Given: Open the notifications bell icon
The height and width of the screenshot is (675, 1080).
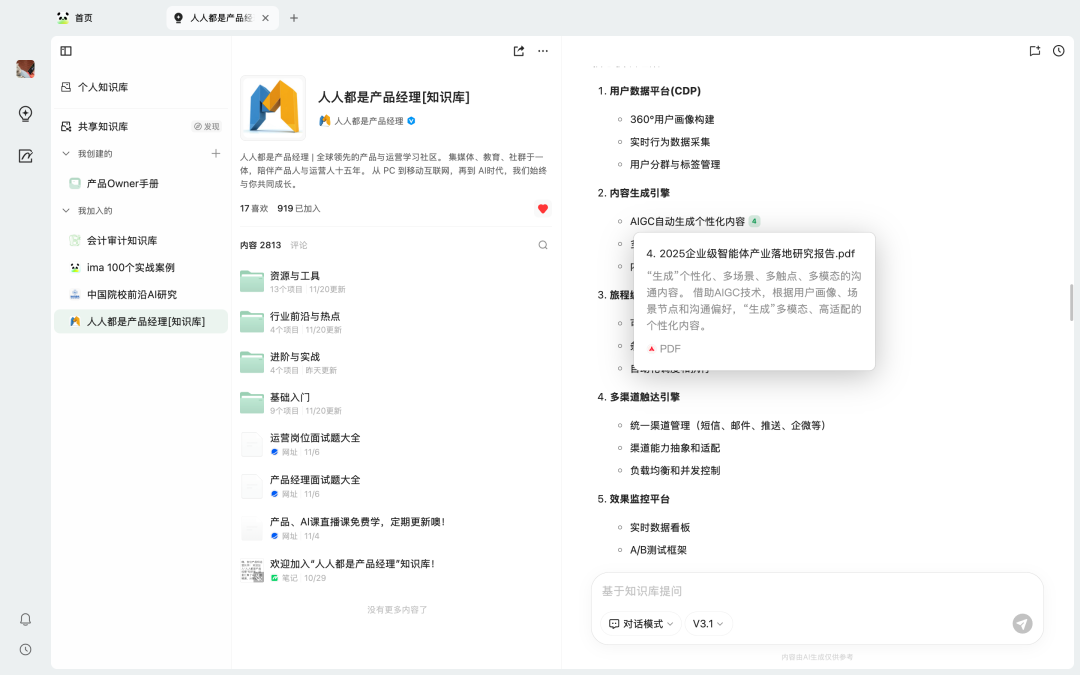Looking at the screenshot, I should (26, 619).
